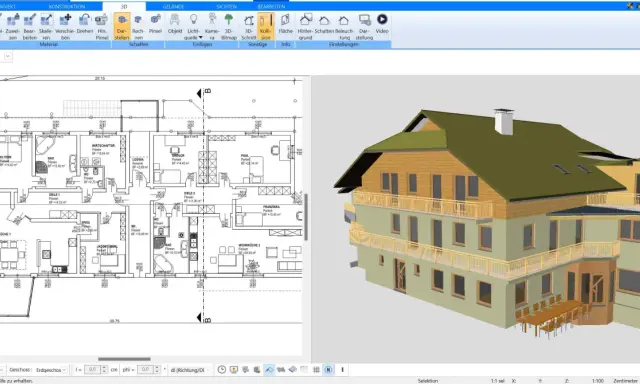The width and height of the screenshot is (640, 384).
Task: Click the l value stepper arrows
Action: coord(104,370)
